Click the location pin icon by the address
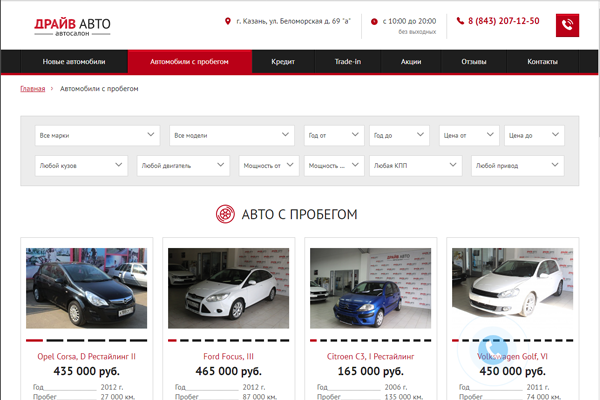This screenshot has height=400, width=600. [228, 21]
